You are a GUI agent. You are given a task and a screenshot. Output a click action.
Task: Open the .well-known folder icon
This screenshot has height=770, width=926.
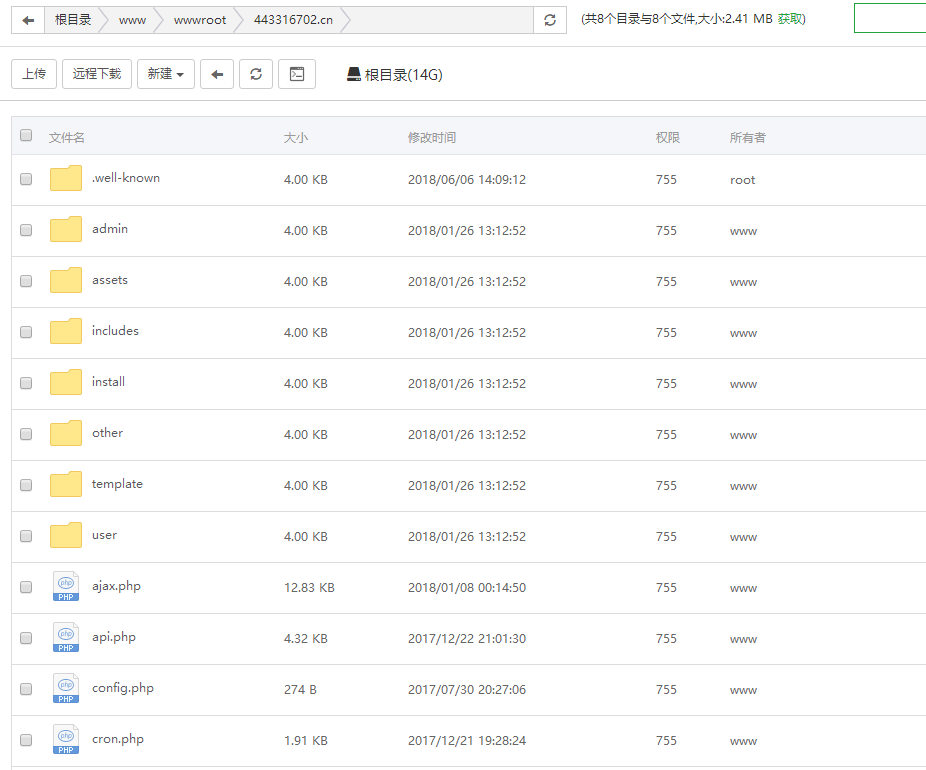pos(66,179)
